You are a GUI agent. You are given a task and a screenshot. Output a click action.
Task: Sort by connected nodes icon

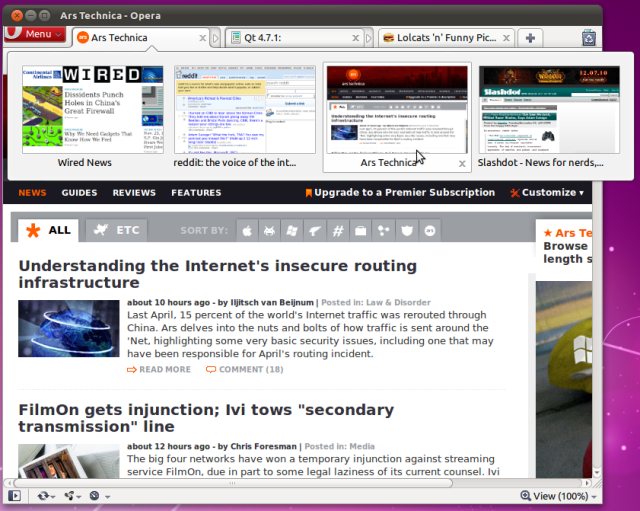click(x=383, y=231)
